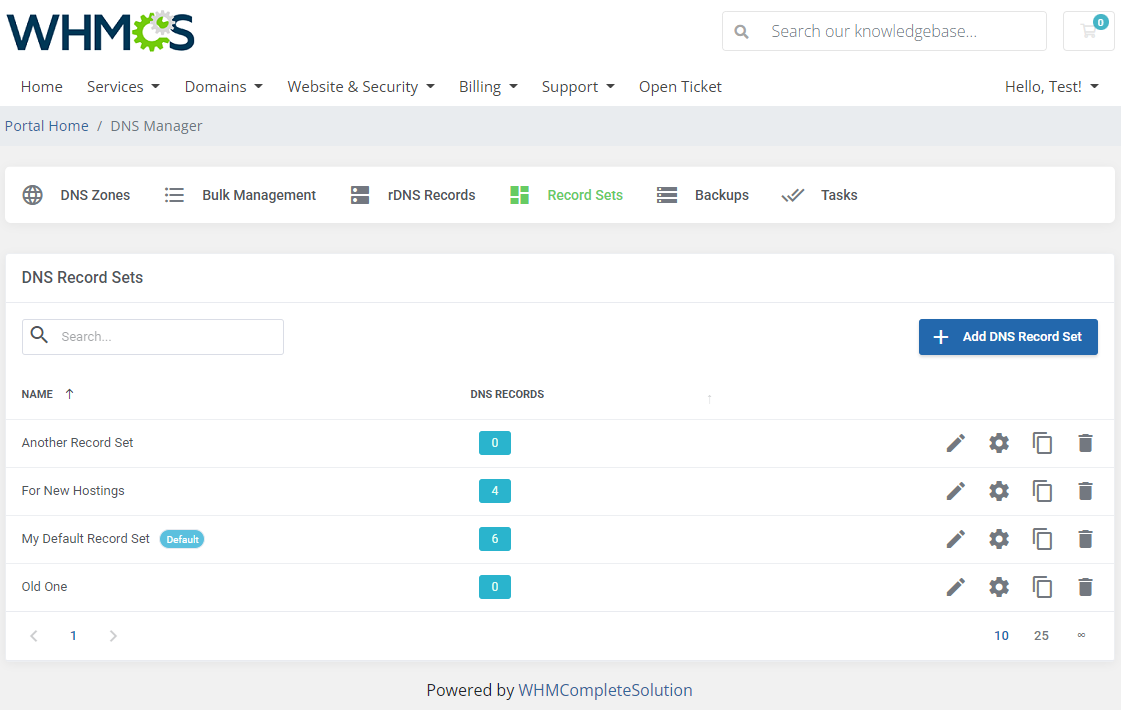Click the For New Hostings name
The image size is (1121, 710).
[73, 490]
